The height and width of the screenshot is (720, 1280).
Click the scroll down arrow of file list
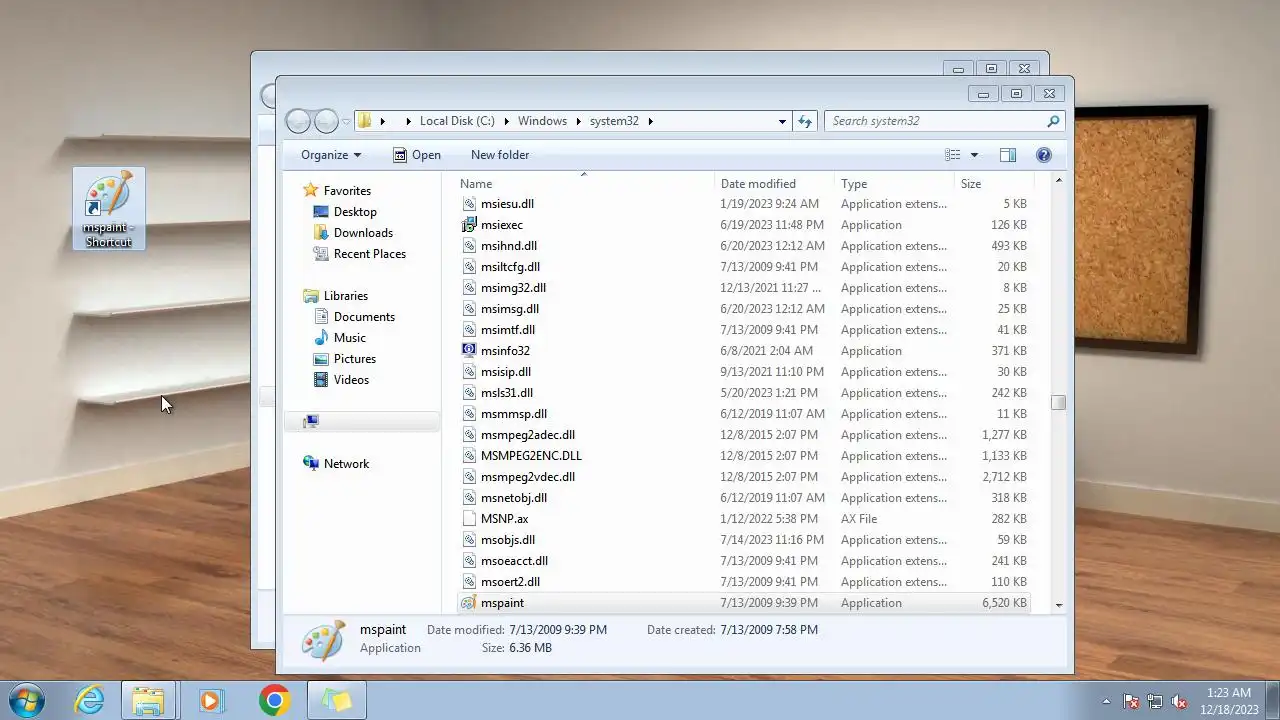tap(1058, 605)
